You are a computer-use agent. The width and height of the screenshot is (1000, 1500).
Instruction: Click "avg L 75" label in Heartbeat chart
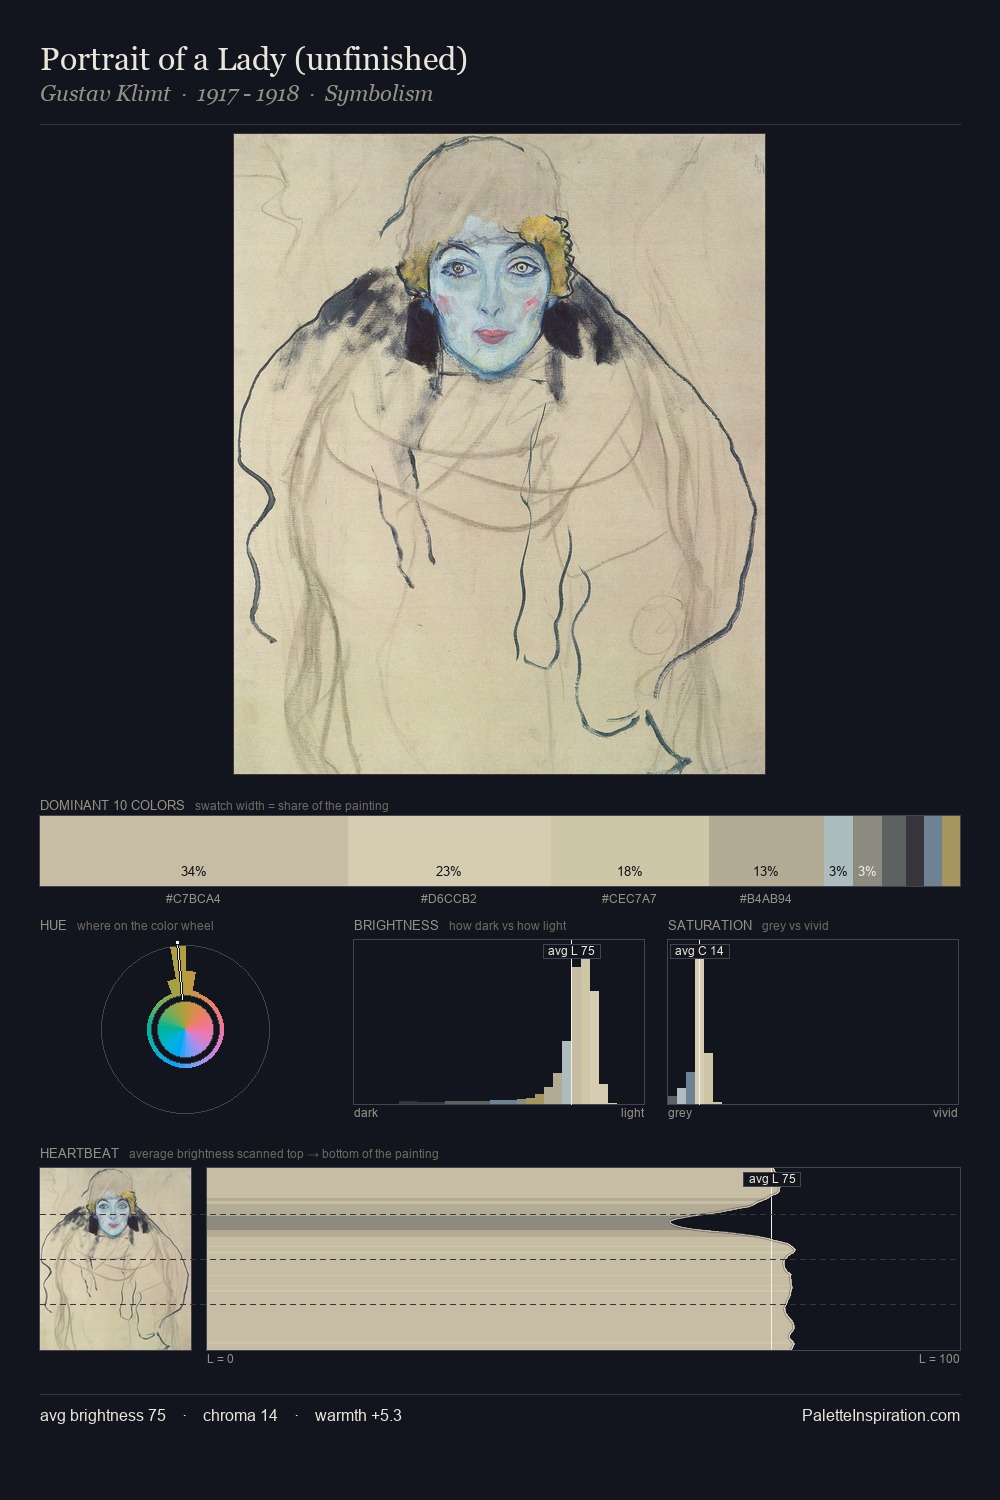[772, 1179]
